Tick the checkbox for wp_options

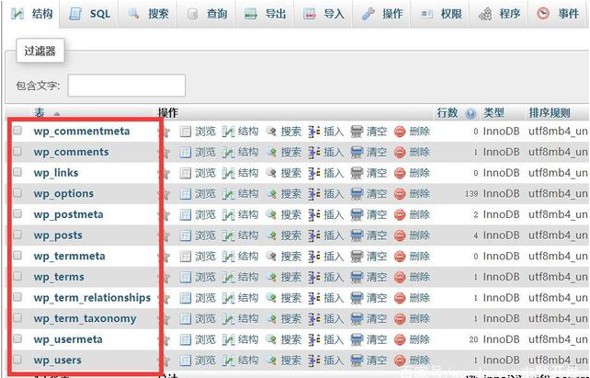tap(18, 193)
